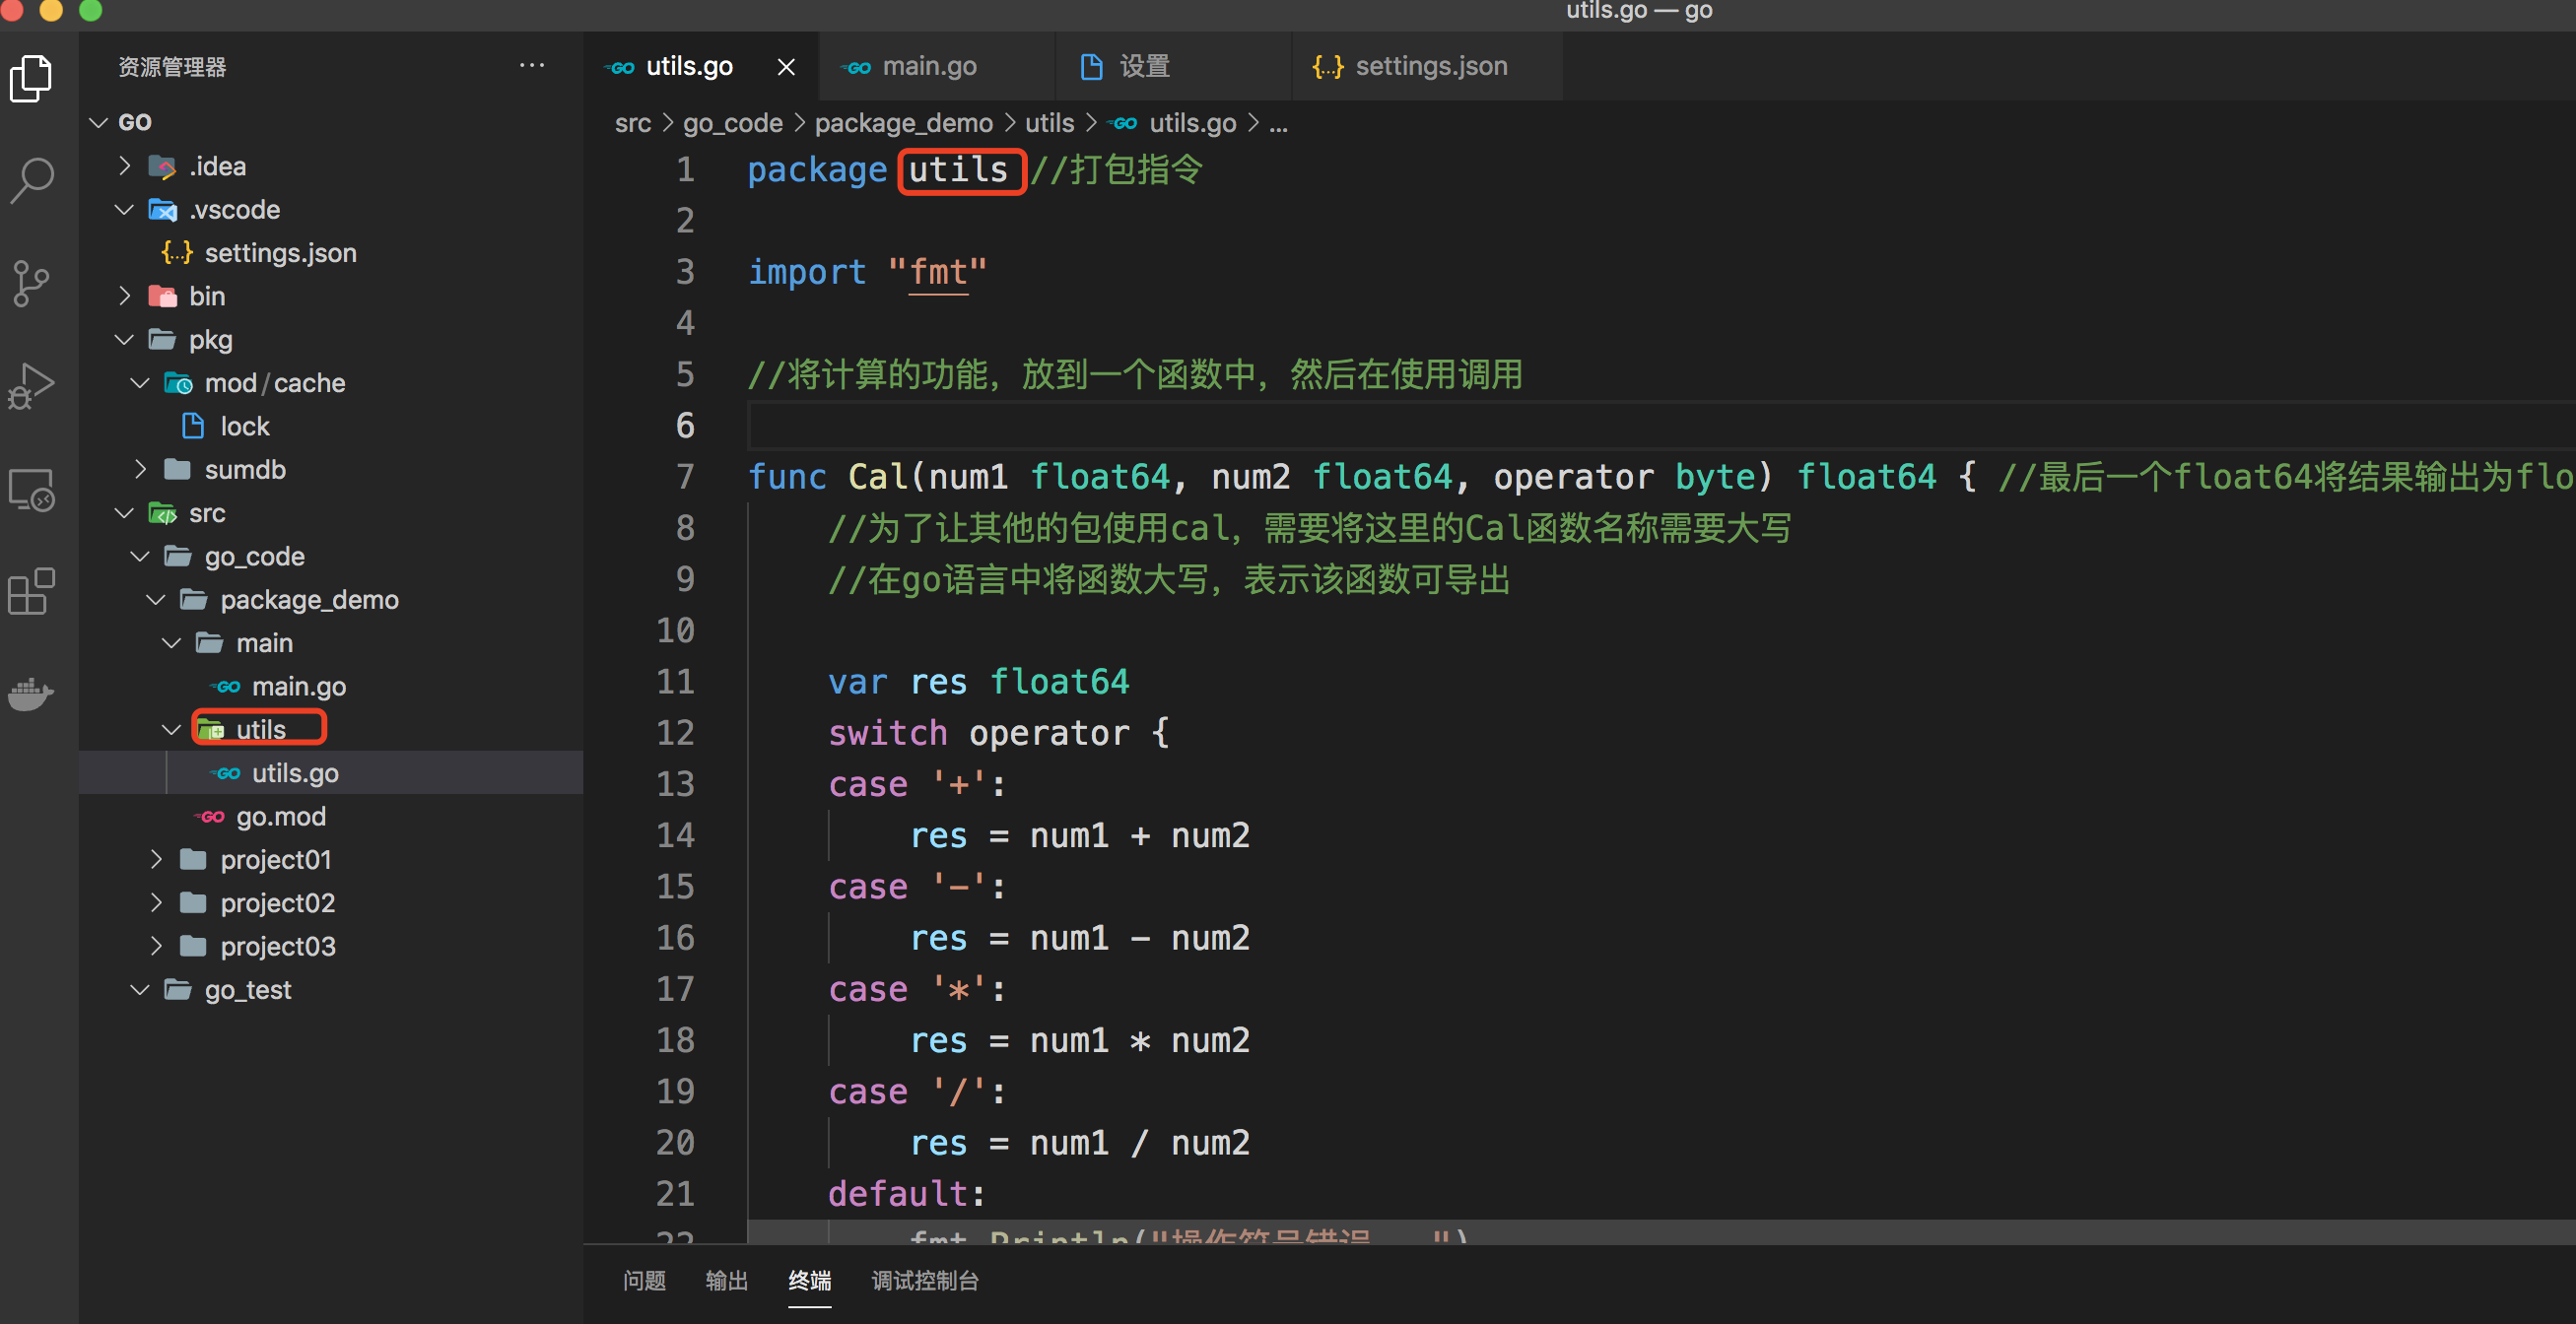Open the Docker view icon

[x=32, y=693]
